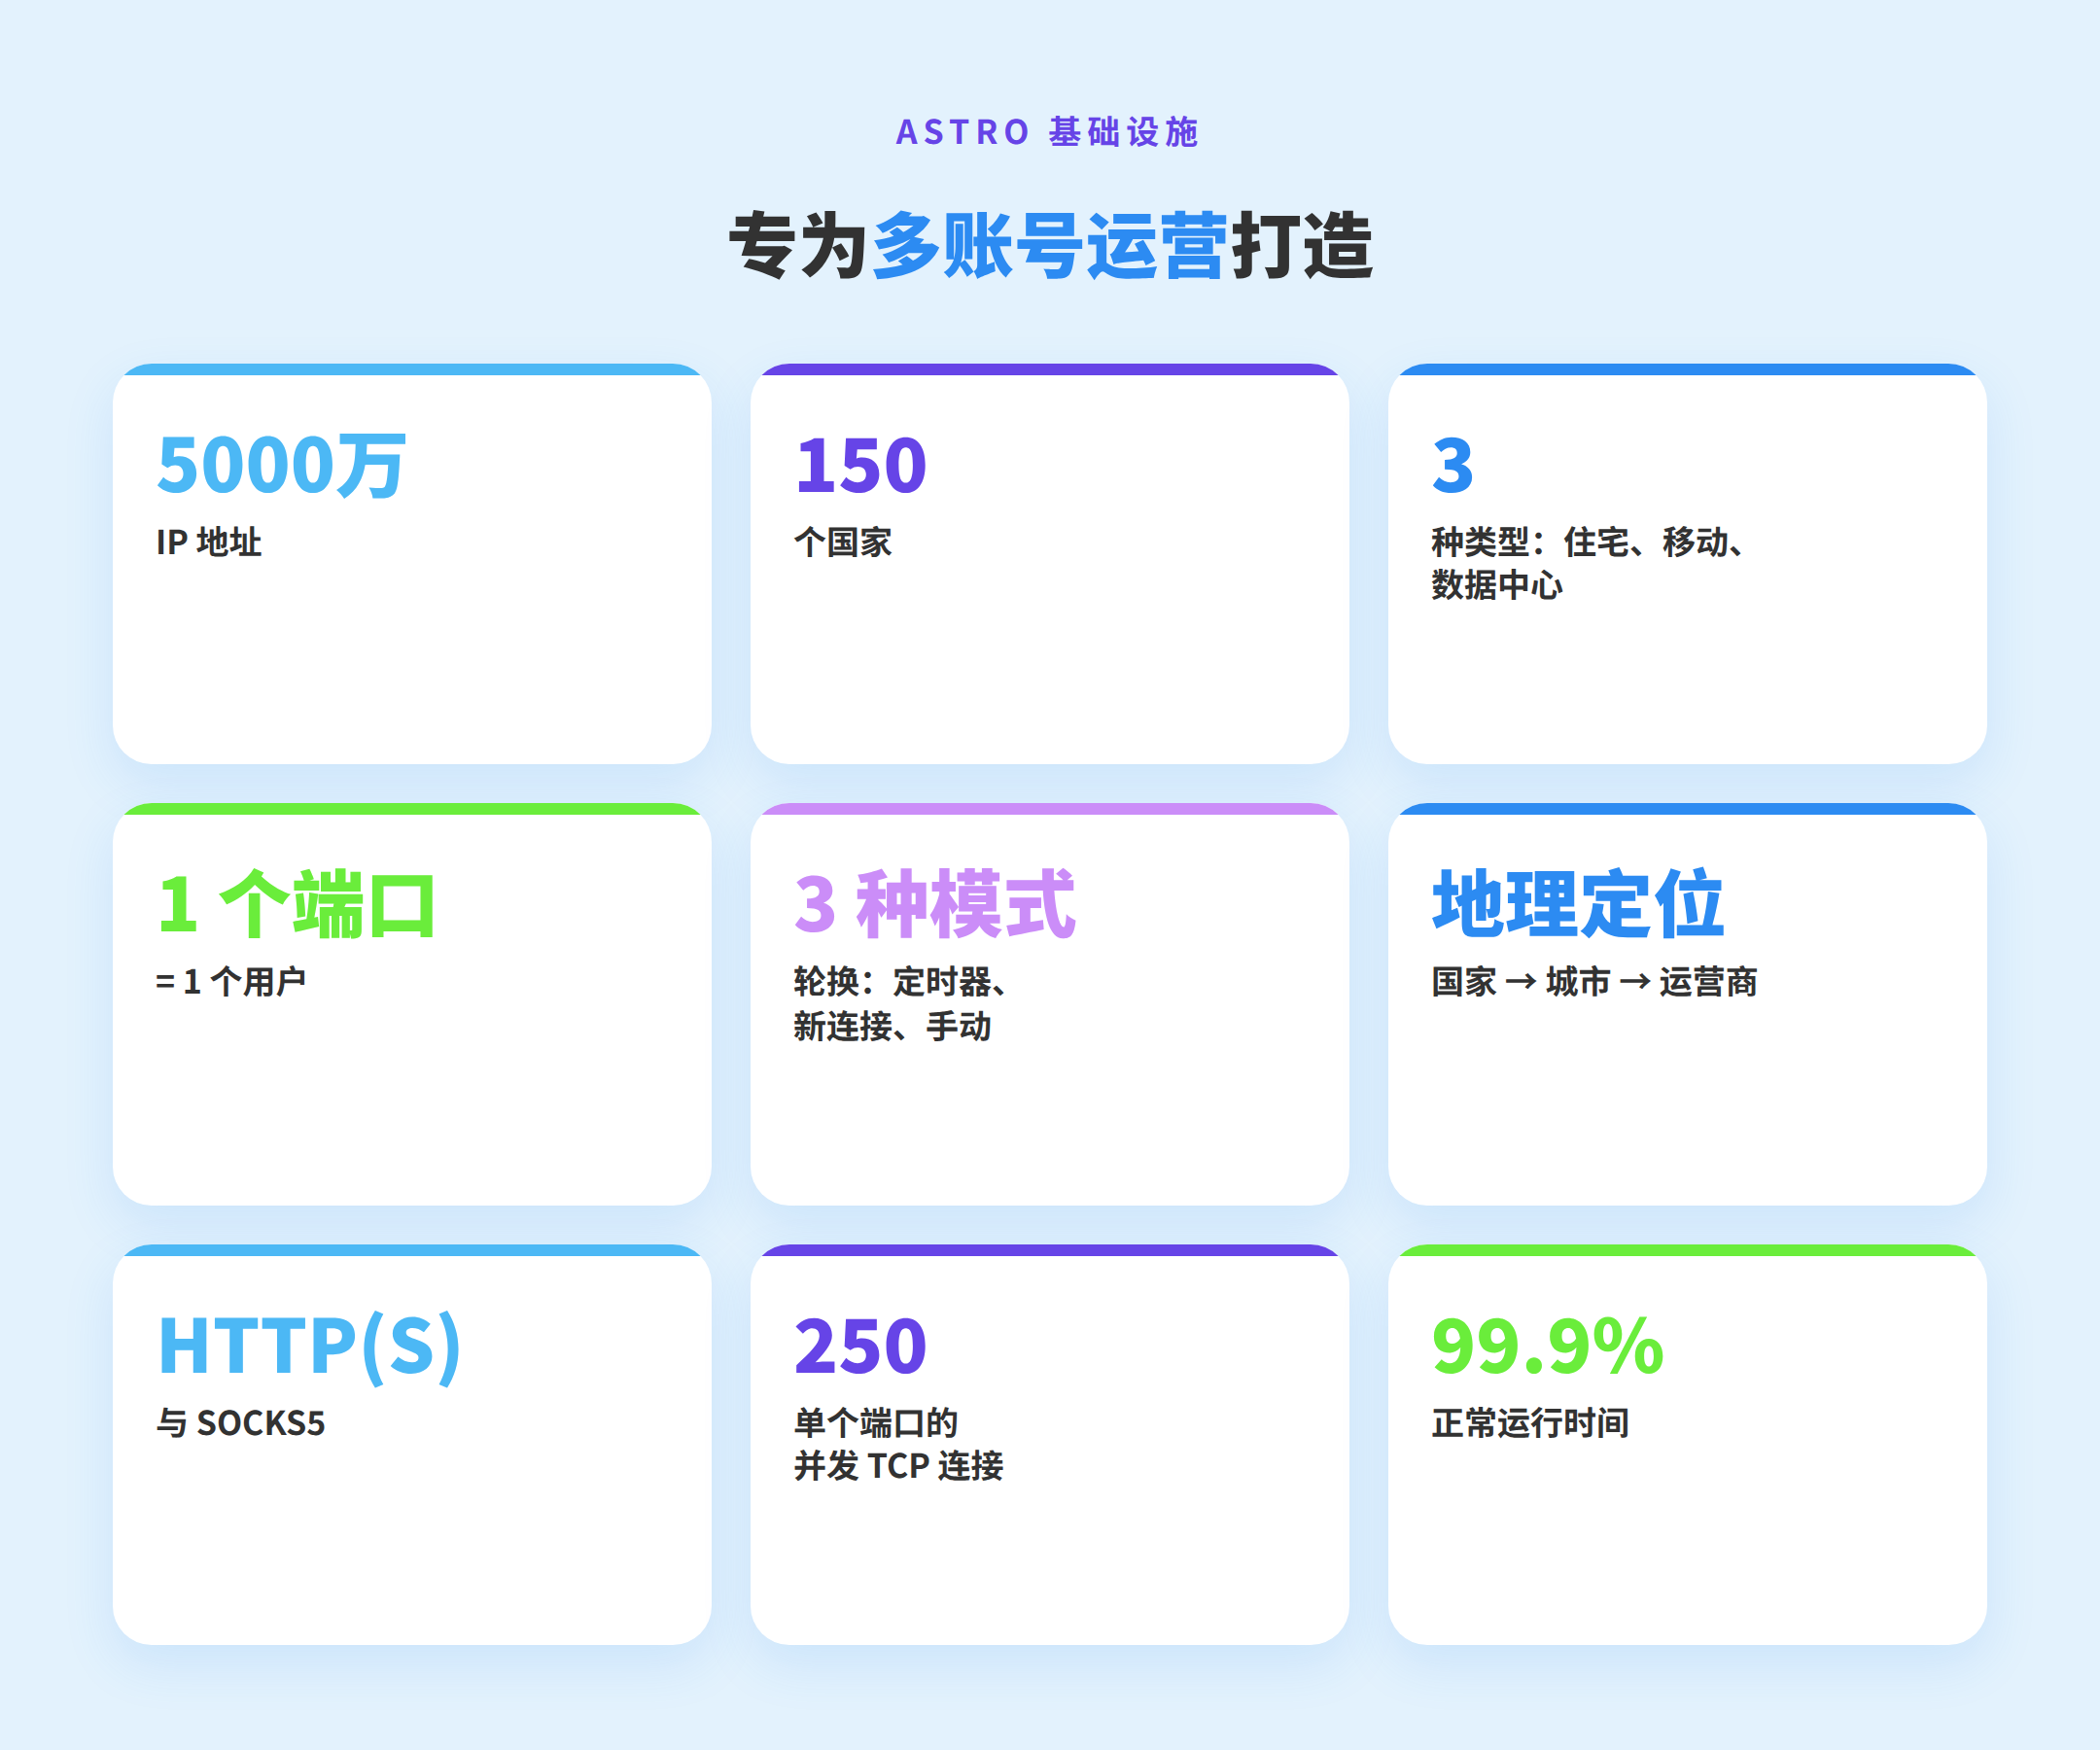The width and height of the screenshot is (2100, 1750).
Task: Click the "专为多账号运营打造" main title
Action: click(x=1050, y=245)
